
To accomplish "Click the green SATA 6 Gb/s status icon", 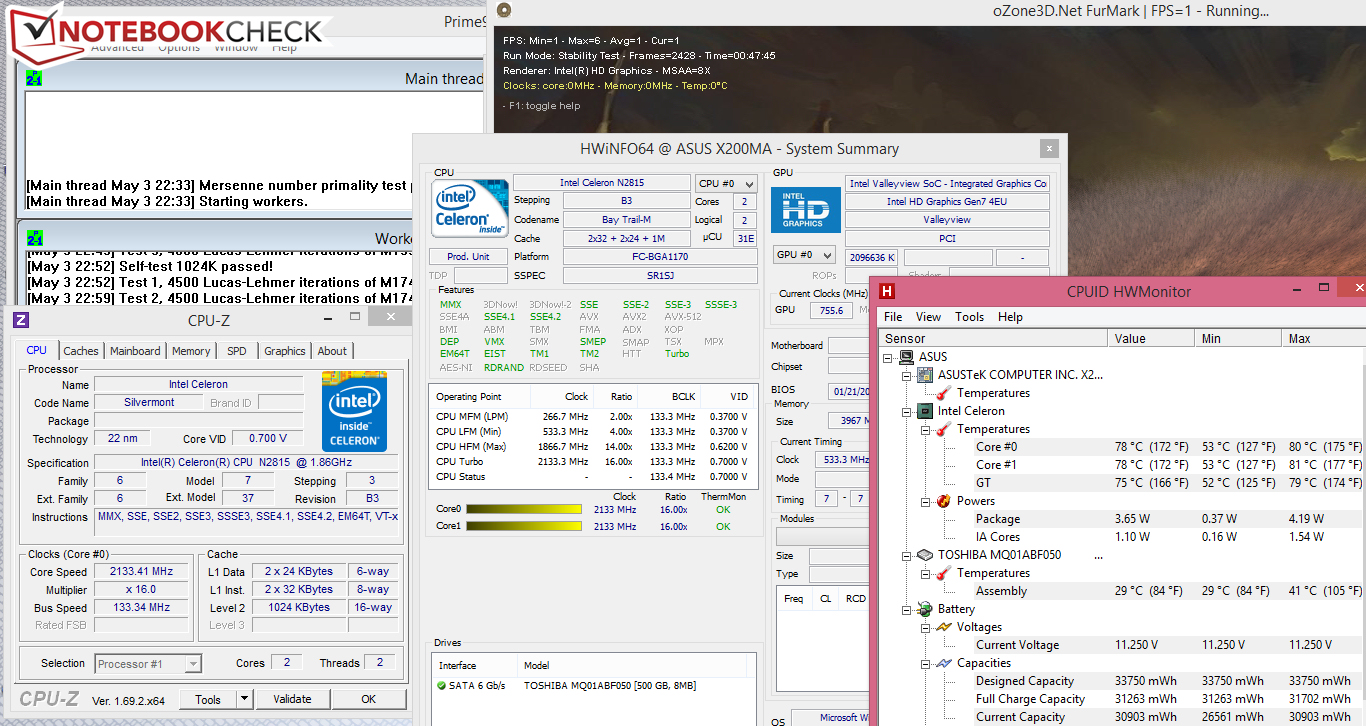I will point(442,685).
